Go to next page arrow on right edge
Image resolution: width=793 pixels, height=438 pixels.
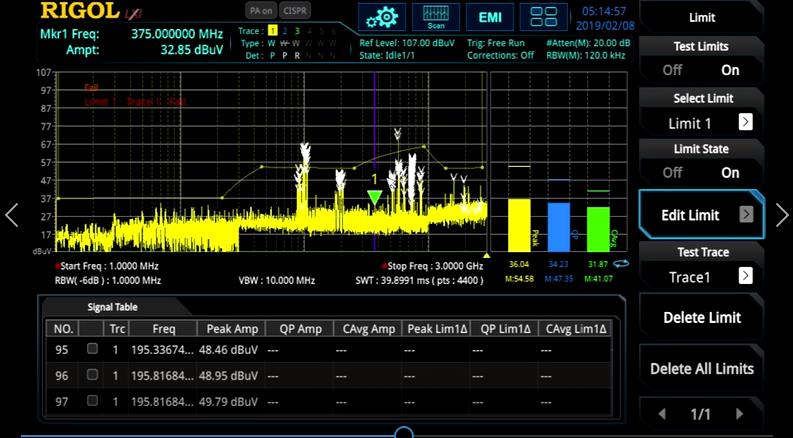pos(781,214)
